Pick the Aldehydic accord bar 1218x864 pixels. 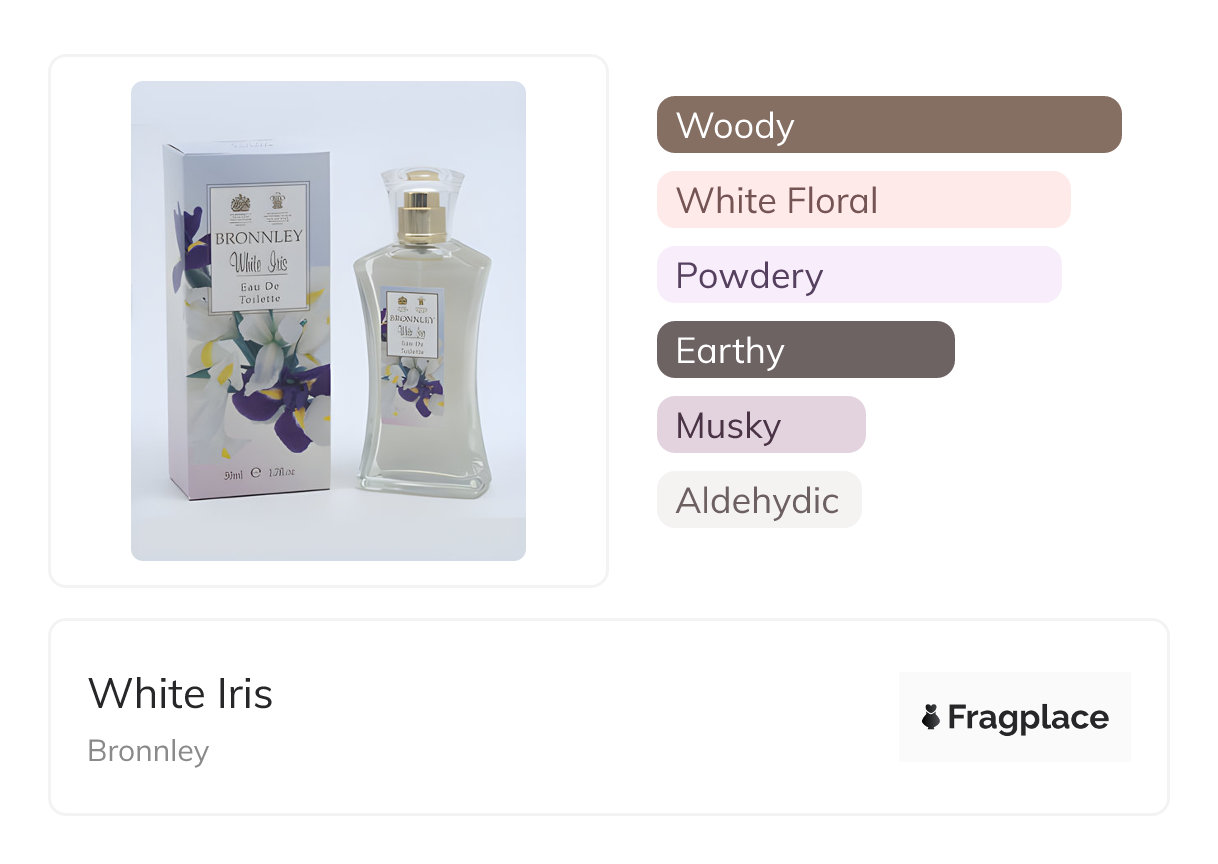tap(758, 500)
